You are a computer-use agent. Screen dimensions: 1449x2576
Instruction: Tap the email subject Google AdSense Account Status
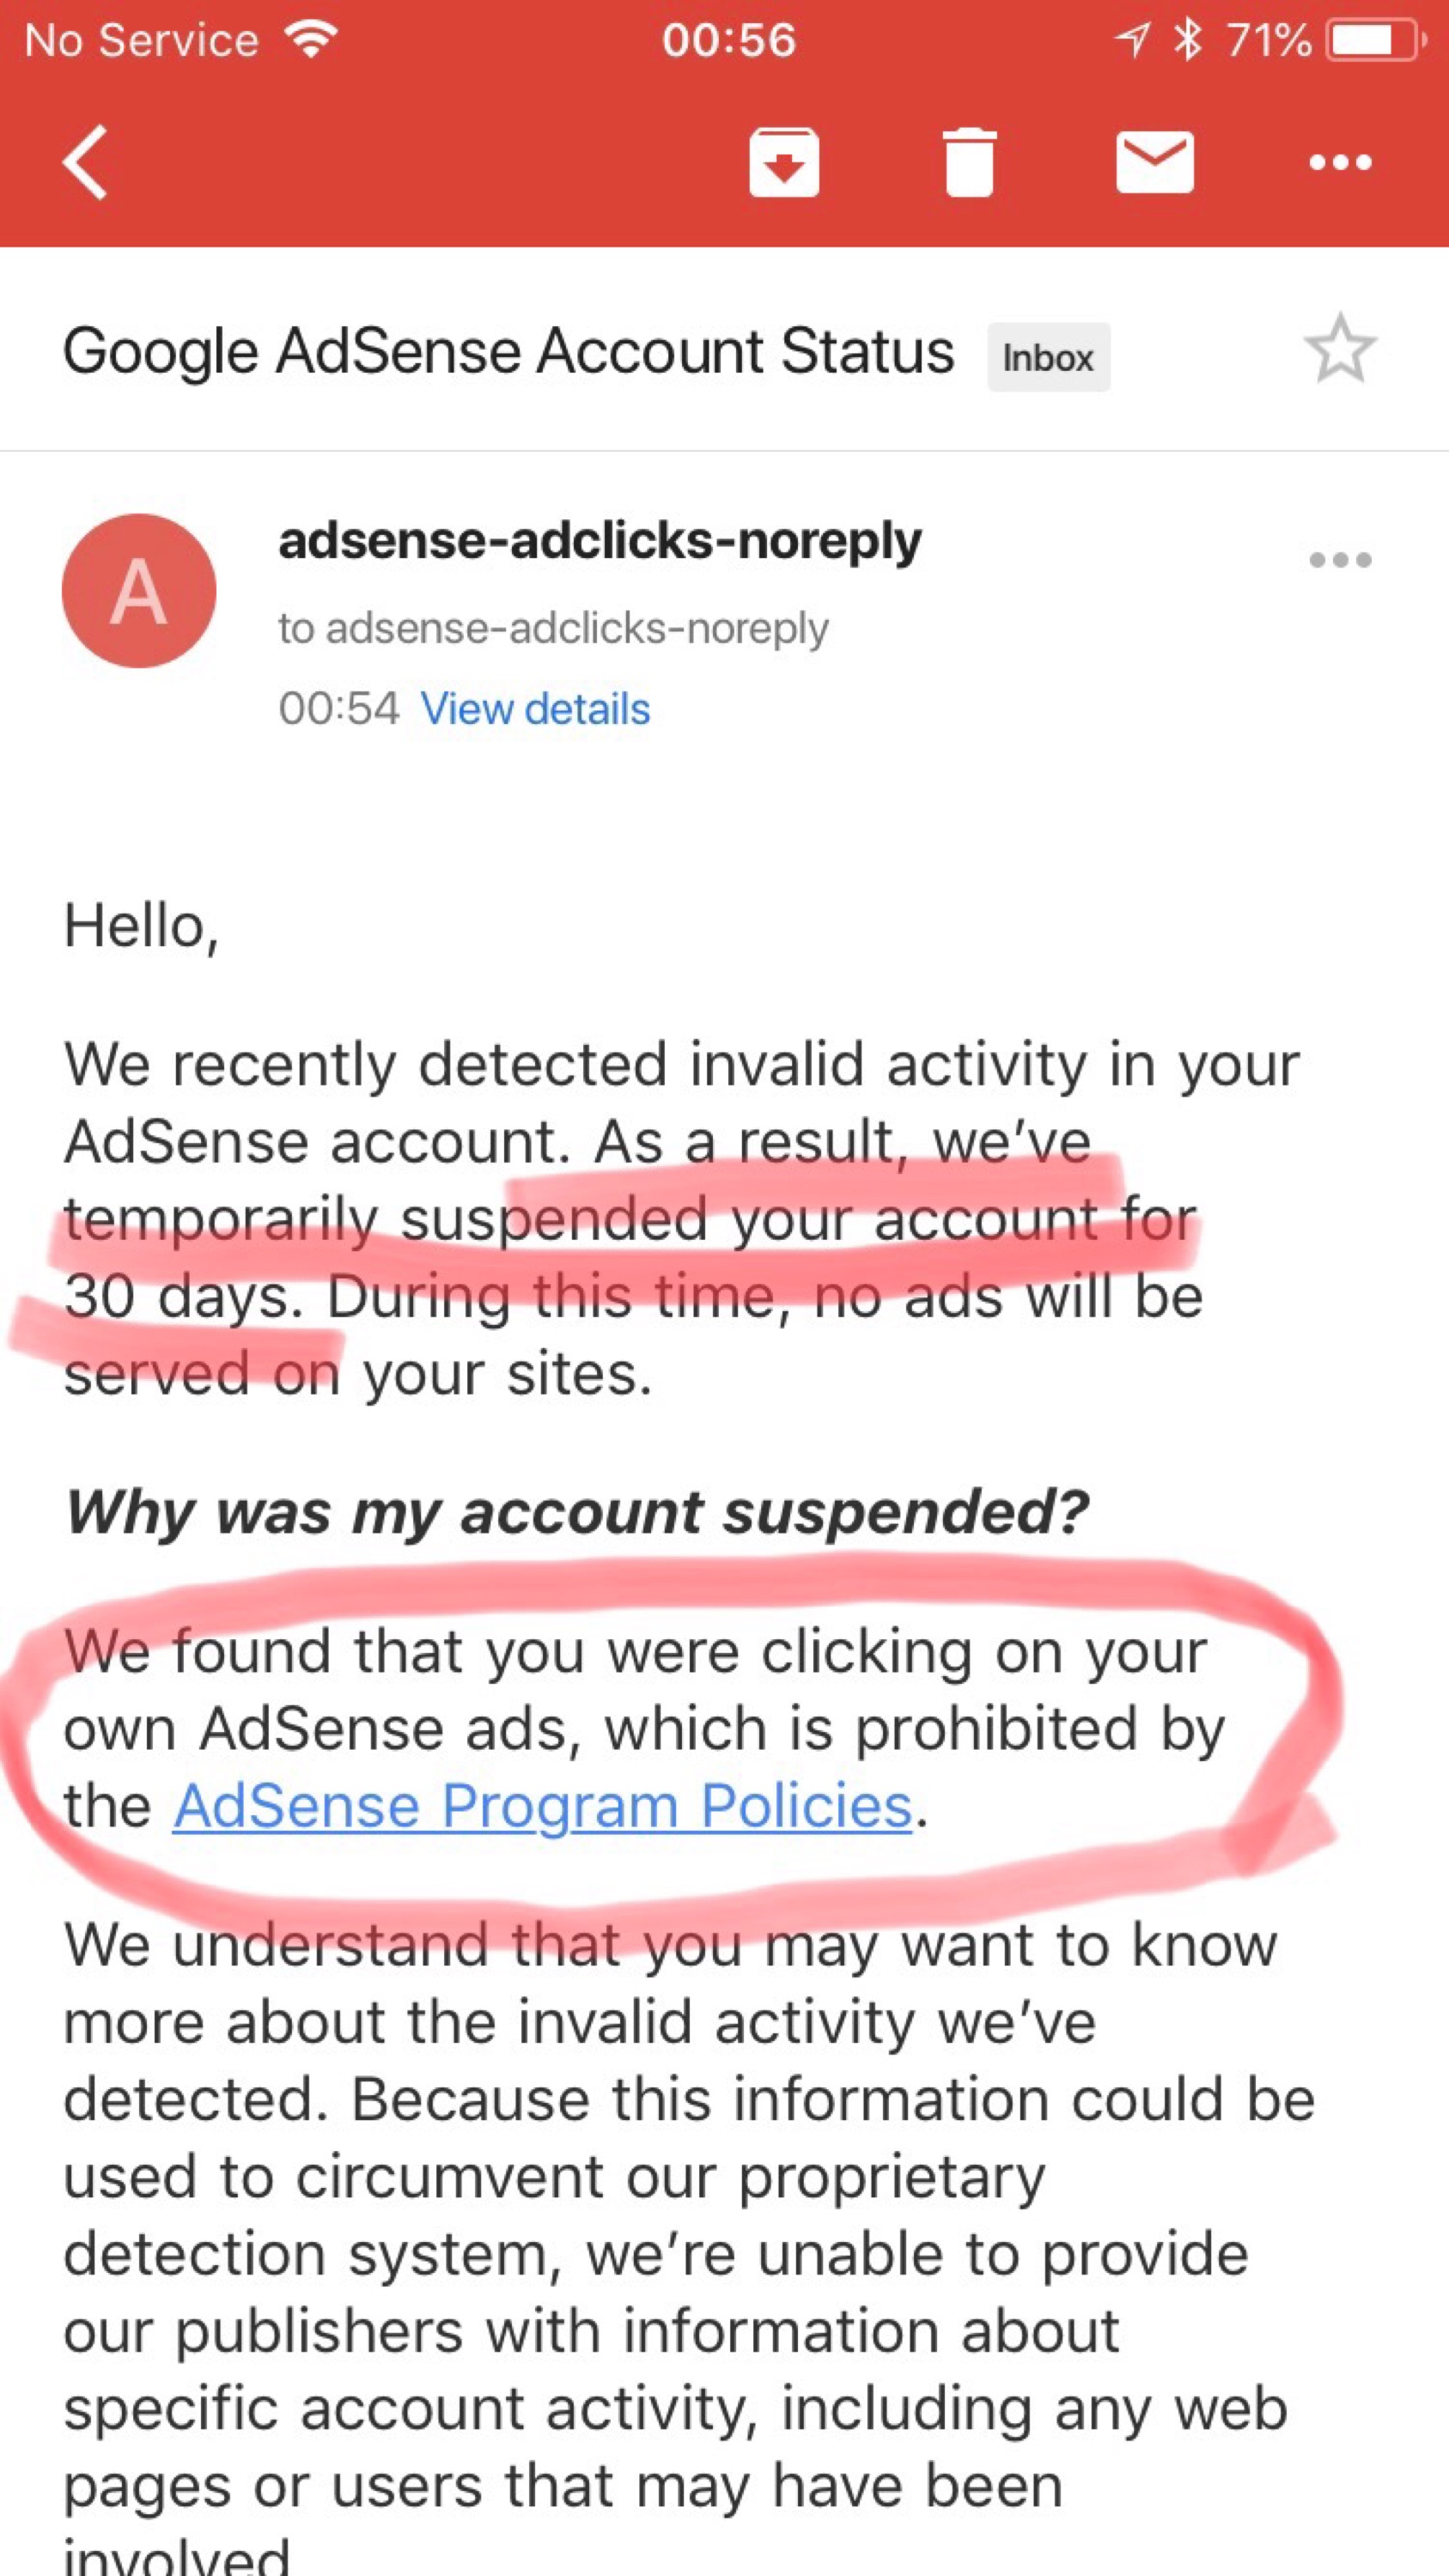509,352
